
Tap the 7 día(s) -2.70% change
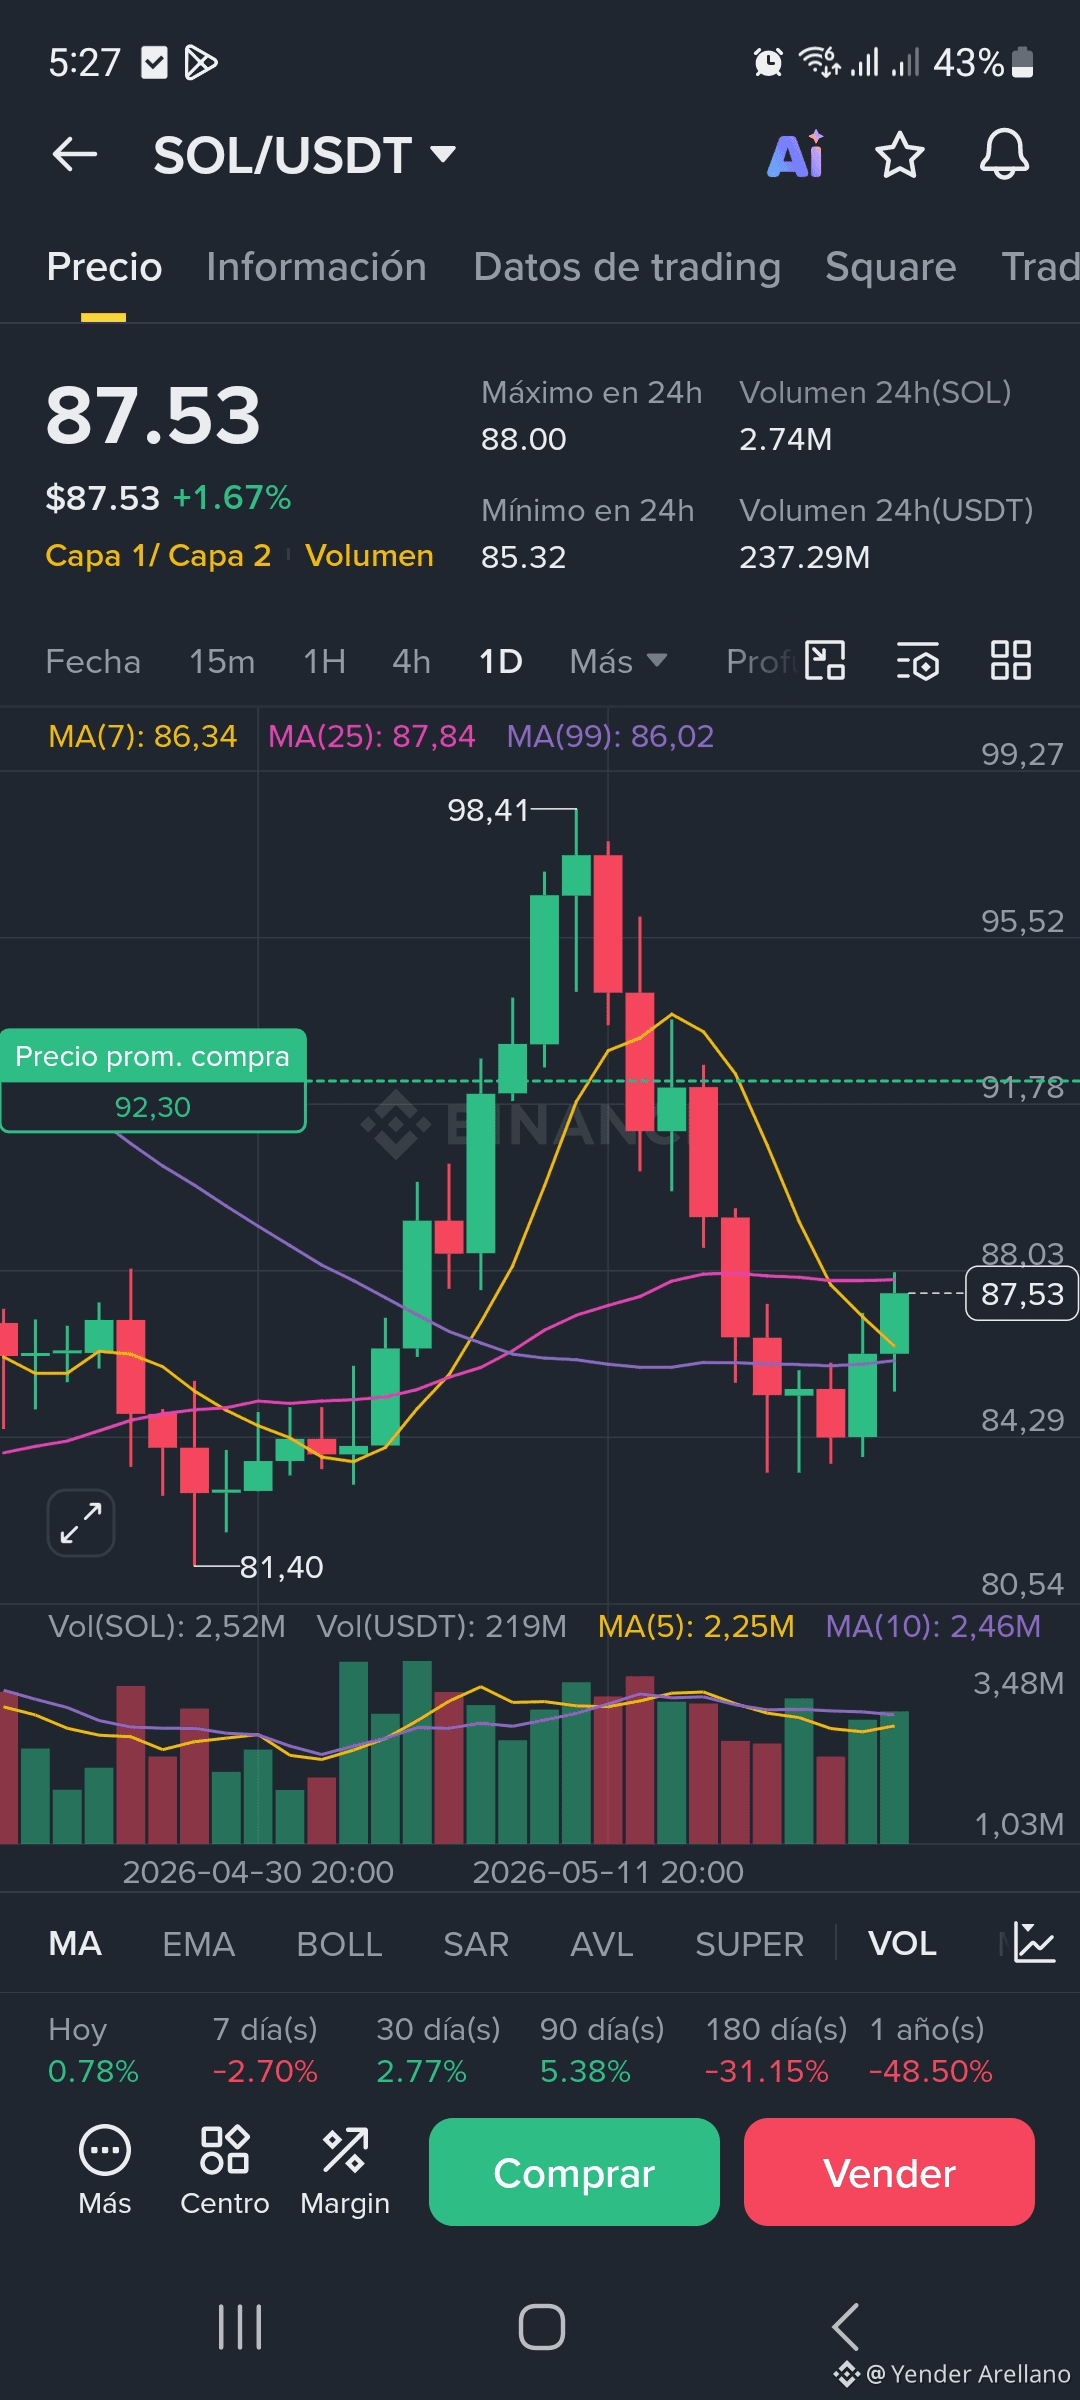pos(265,2050)
